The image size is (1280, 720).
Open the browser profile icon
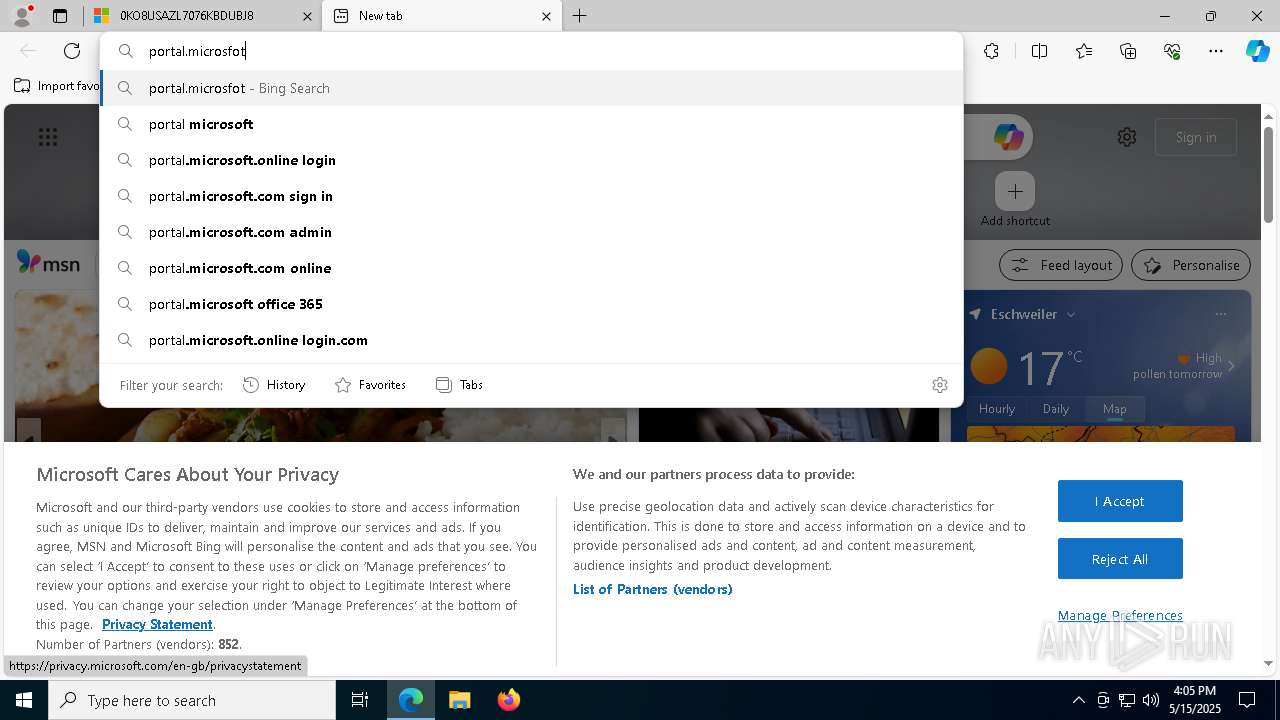(22, 16)
